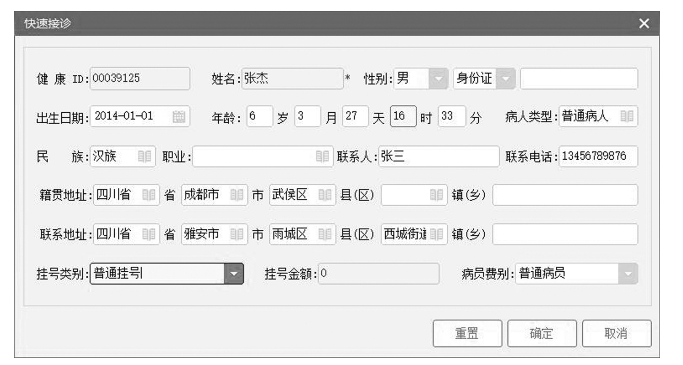683x365 pixels.
Task: Focus the 联系人 field 张三
Action: (439, 156)
